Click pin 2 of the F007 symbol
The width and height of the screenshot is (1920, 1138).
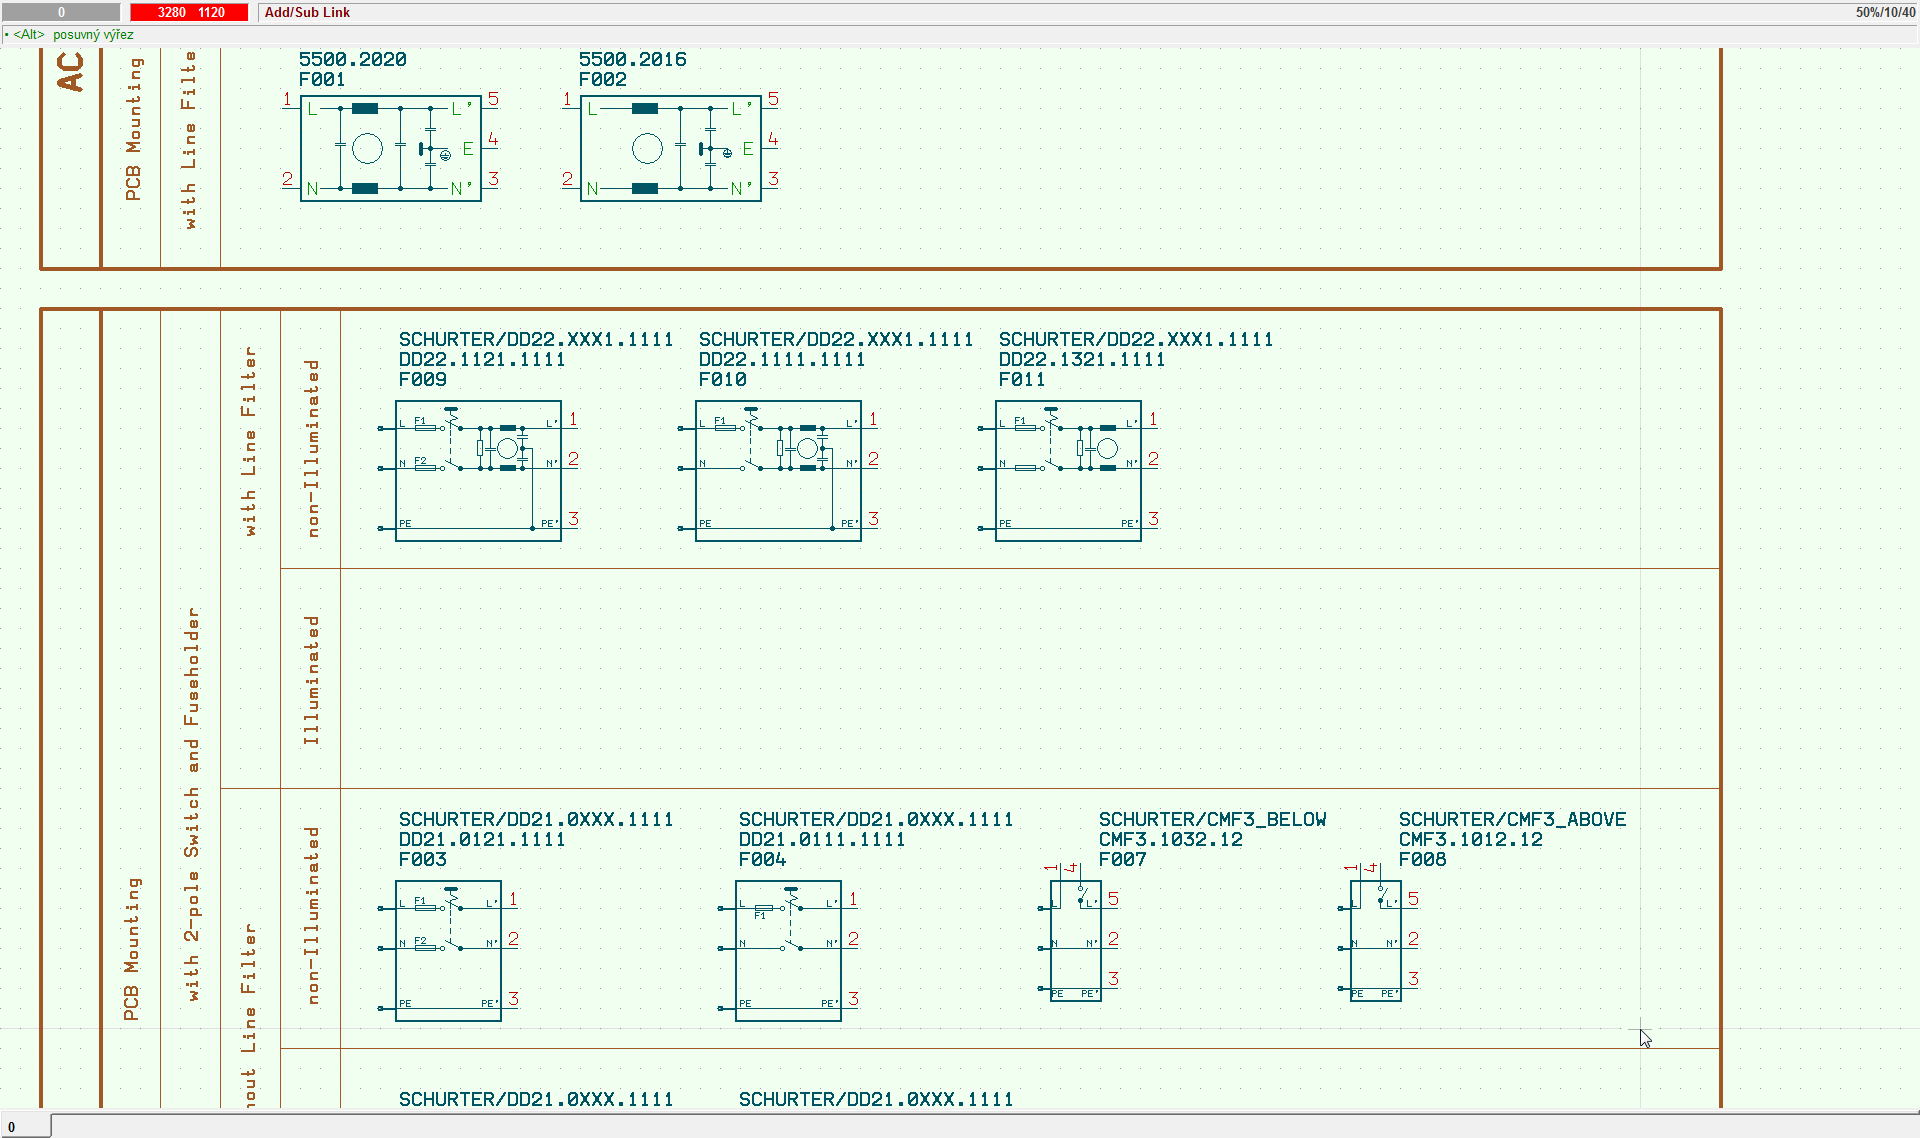point(1113,939)
